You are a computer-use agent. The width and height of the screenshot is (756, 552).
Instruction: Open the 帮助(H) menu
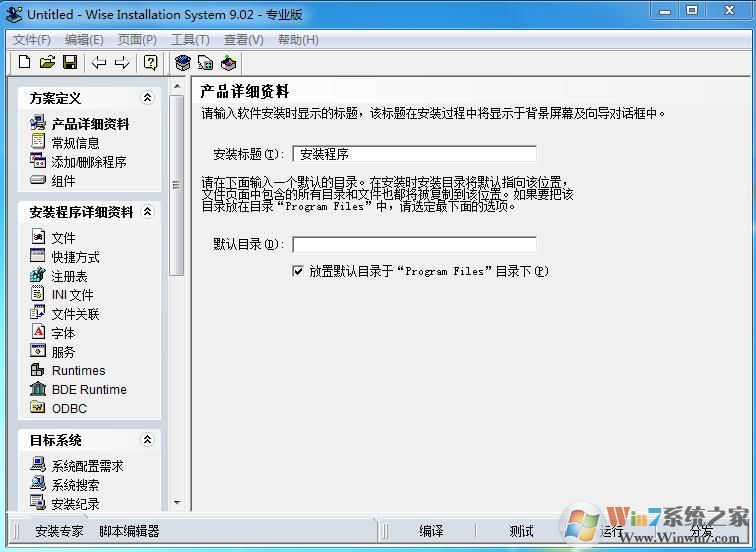(x=298, y=40)
